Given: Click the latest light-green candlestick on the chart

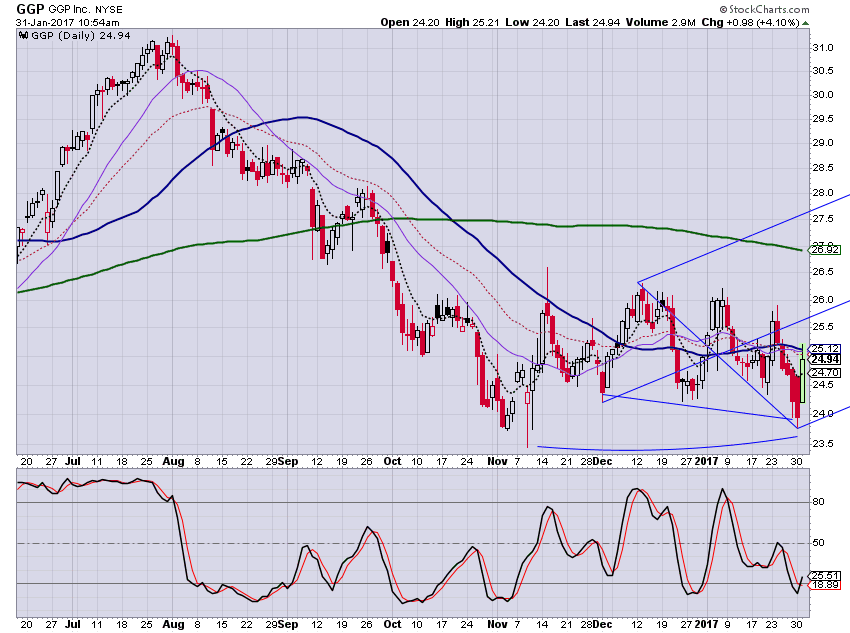Looking at the screenshot, I should point(802,374).
